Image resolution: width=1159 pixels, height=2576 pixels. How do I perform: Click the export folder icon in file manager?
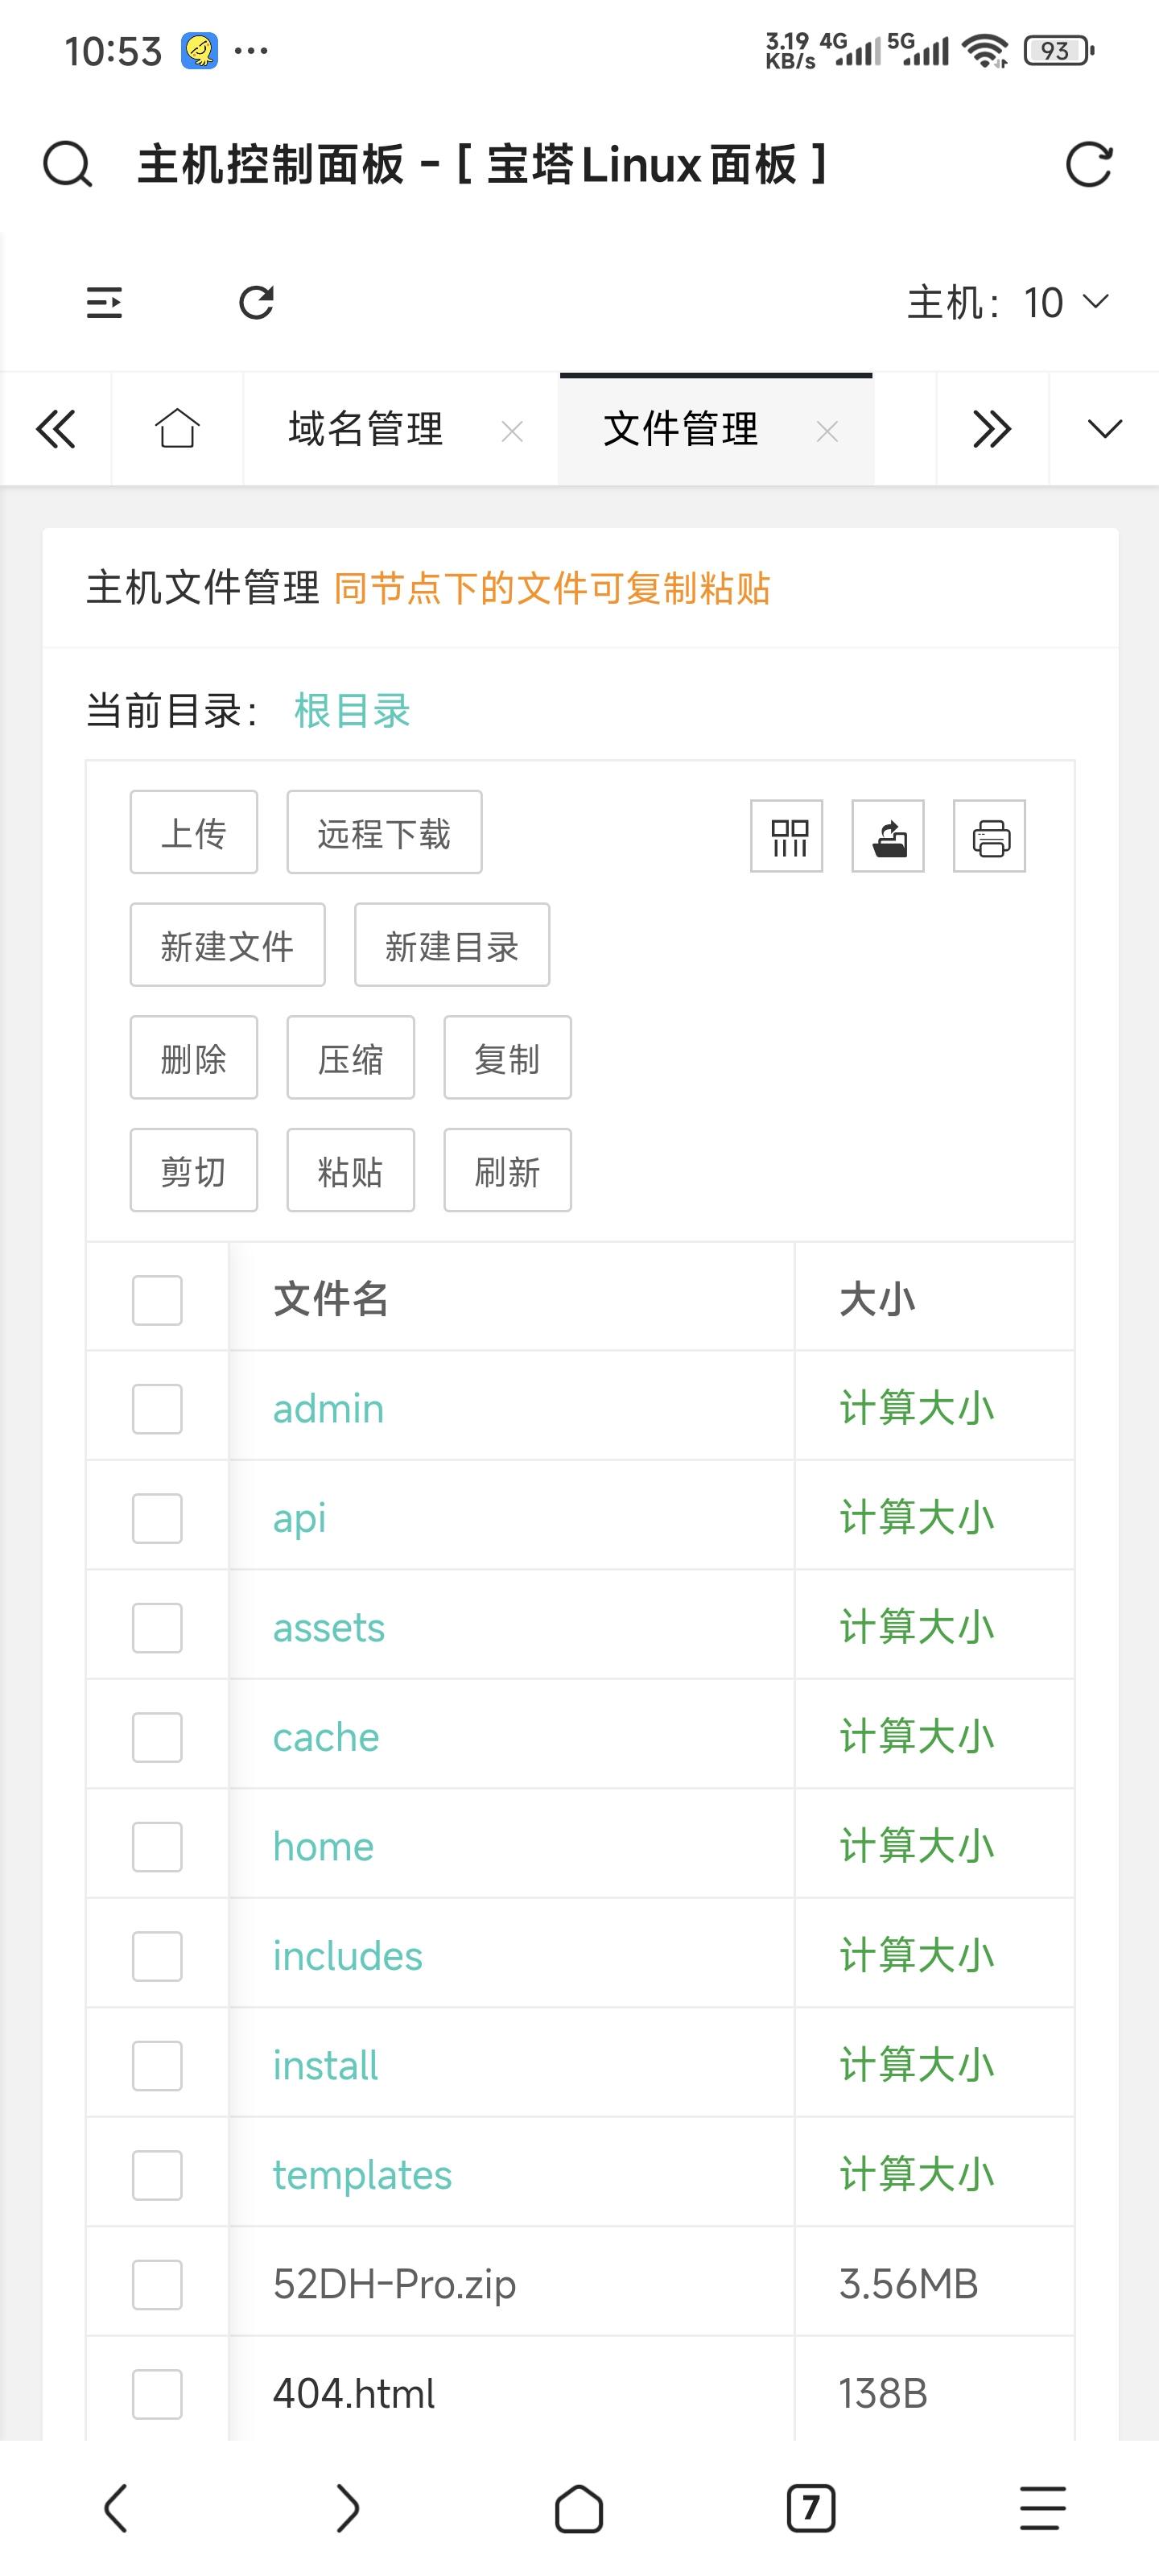point(888,836)
